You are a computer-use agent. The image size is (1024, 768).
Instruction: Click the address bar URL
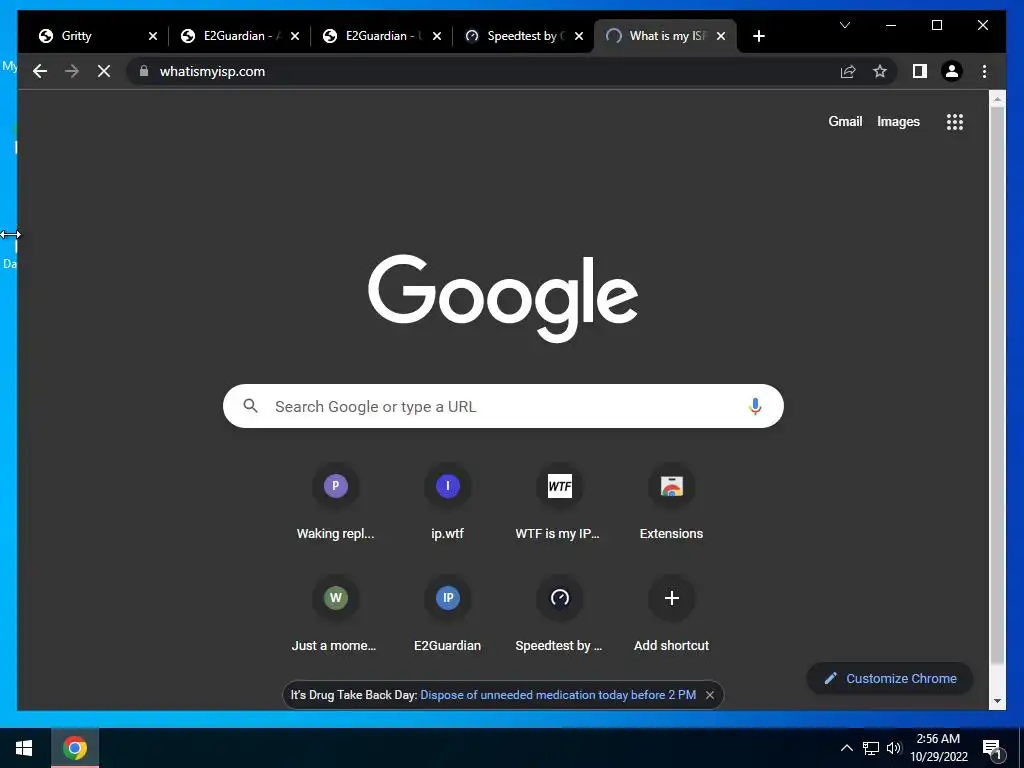(212, 71)
